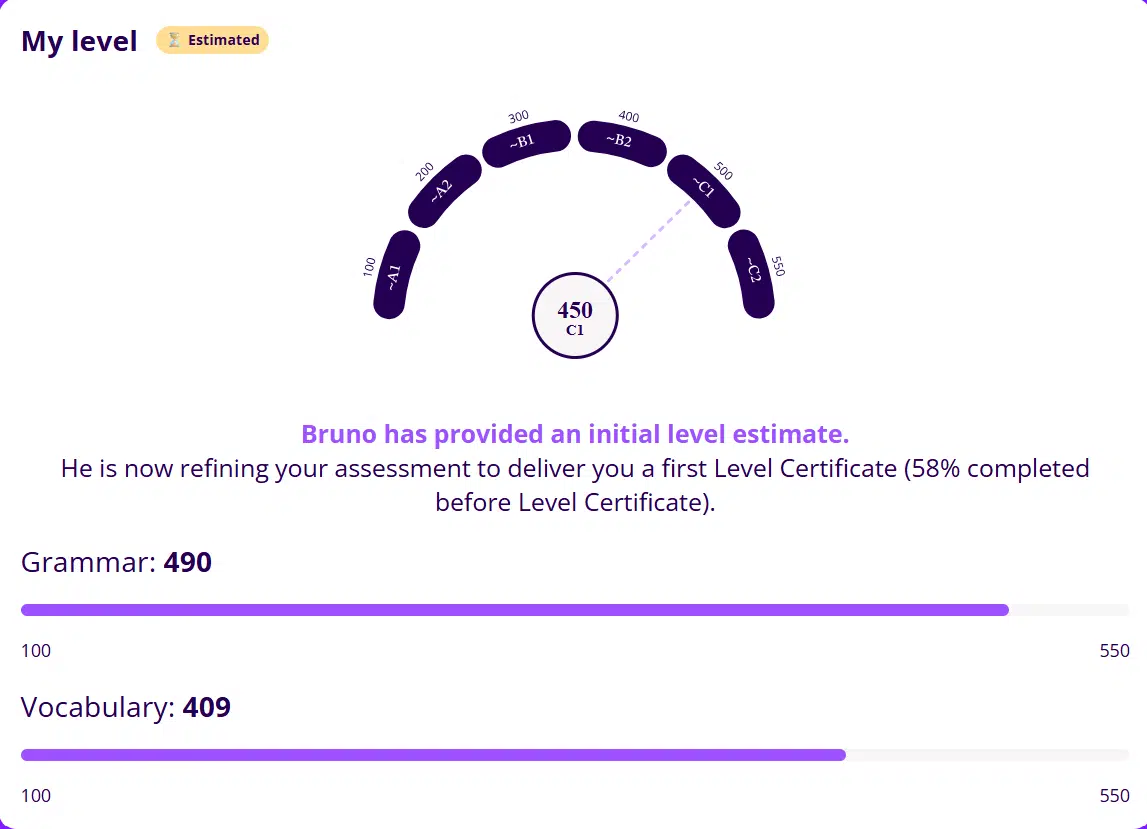Screen dimensions: 1147x829
Task: Click the Estimated status badge
Action: (212, 41)
